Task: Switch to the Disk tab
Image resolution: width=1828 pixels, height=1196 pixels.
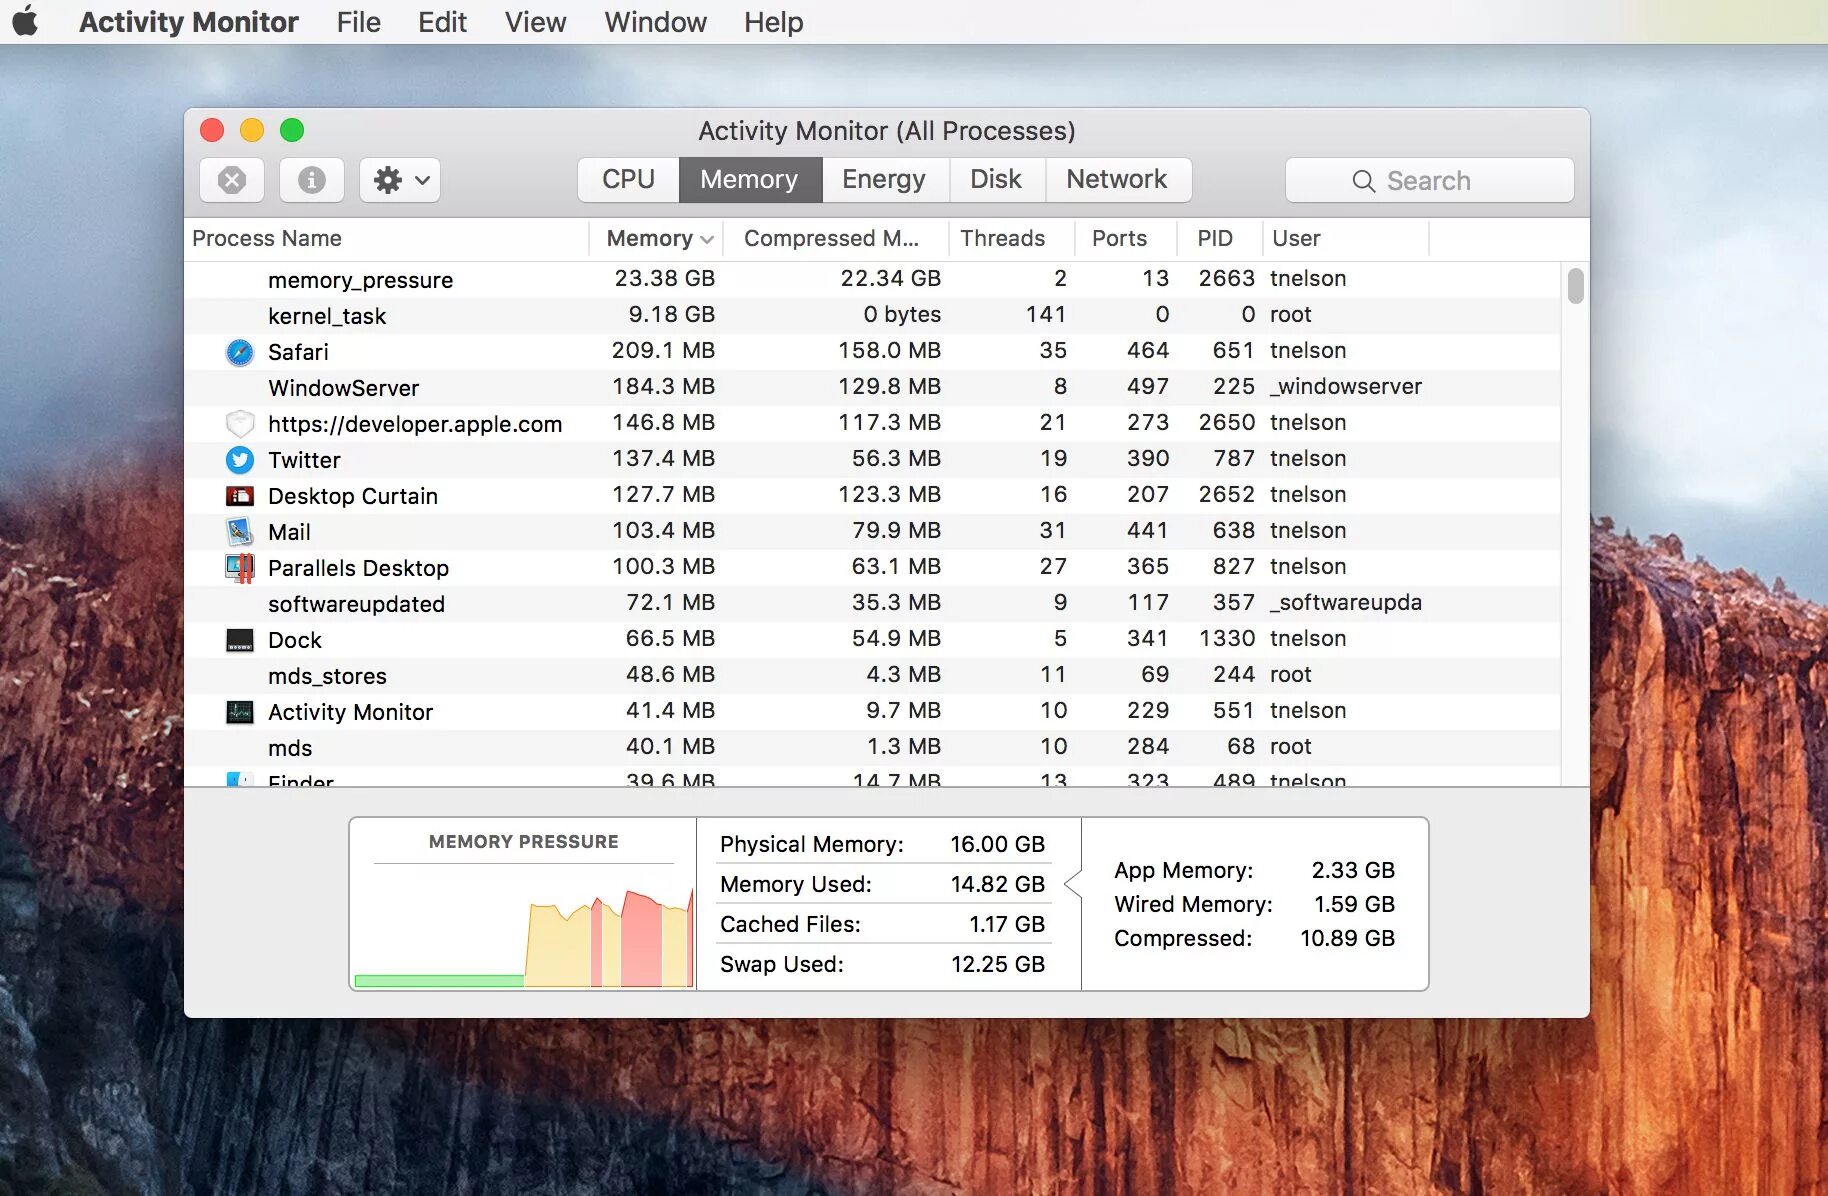Action: pos(996,179)
